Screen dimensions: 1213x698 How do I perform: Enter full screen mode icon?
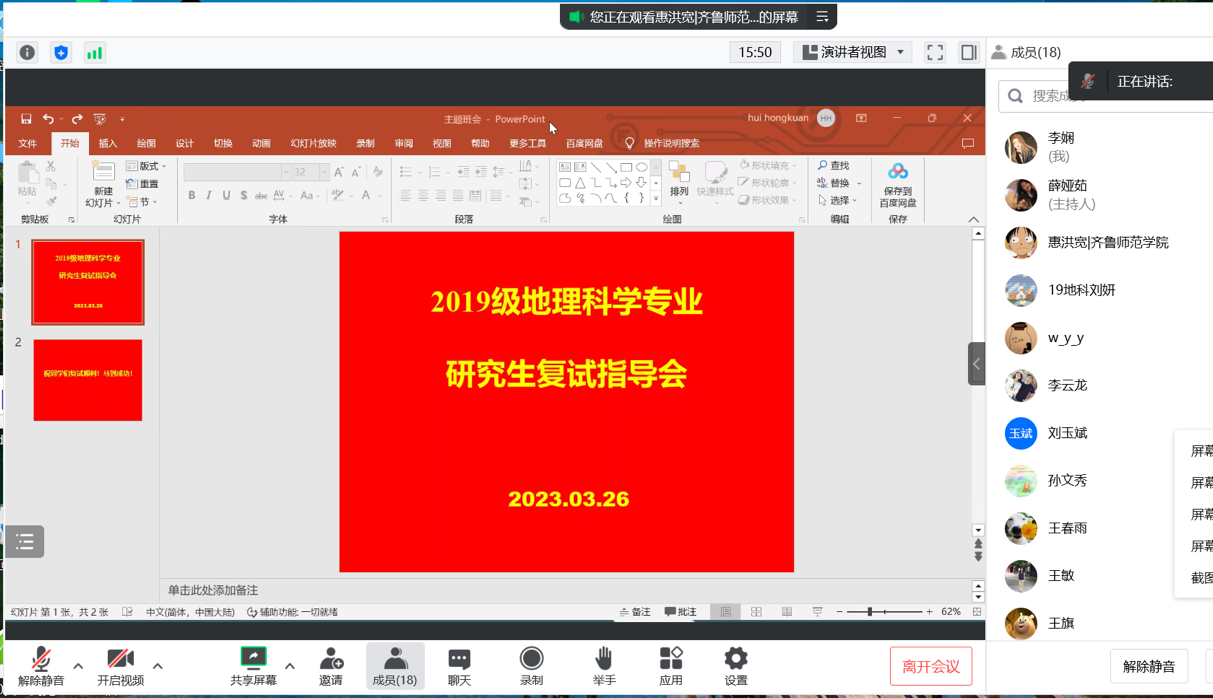[x=935, y=53]
